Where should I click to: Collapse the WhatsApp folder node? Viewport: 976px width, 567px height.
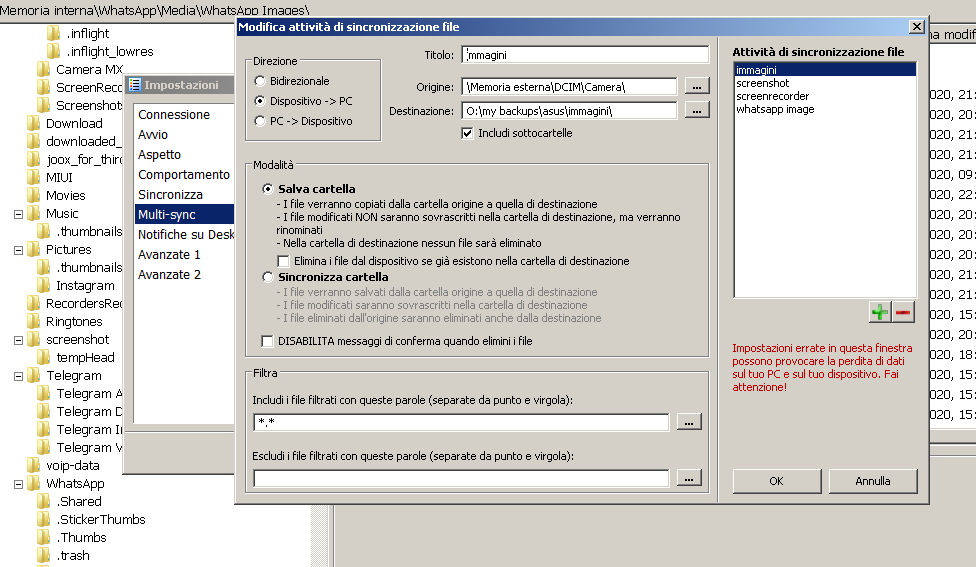click(19, 484)
